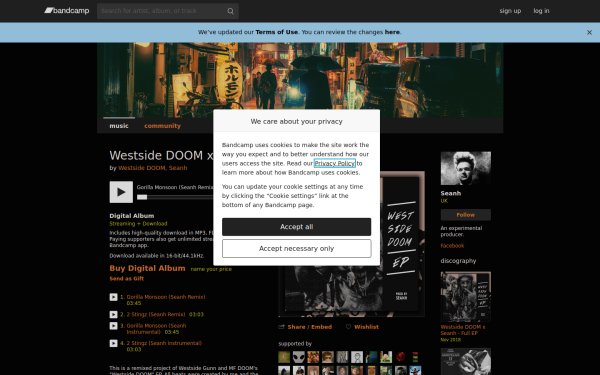Image resolution: width=600 pixels, height=375 pixels.
Task: Open the first supporter avatar
Action: pos(284,357)
